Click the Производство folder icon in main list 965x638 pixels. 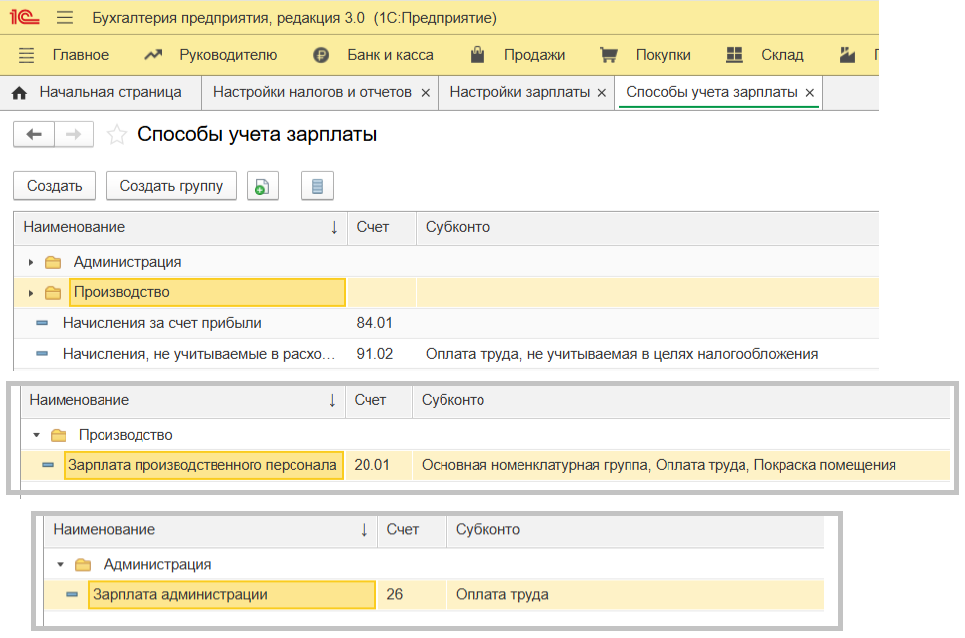(53, 293)
